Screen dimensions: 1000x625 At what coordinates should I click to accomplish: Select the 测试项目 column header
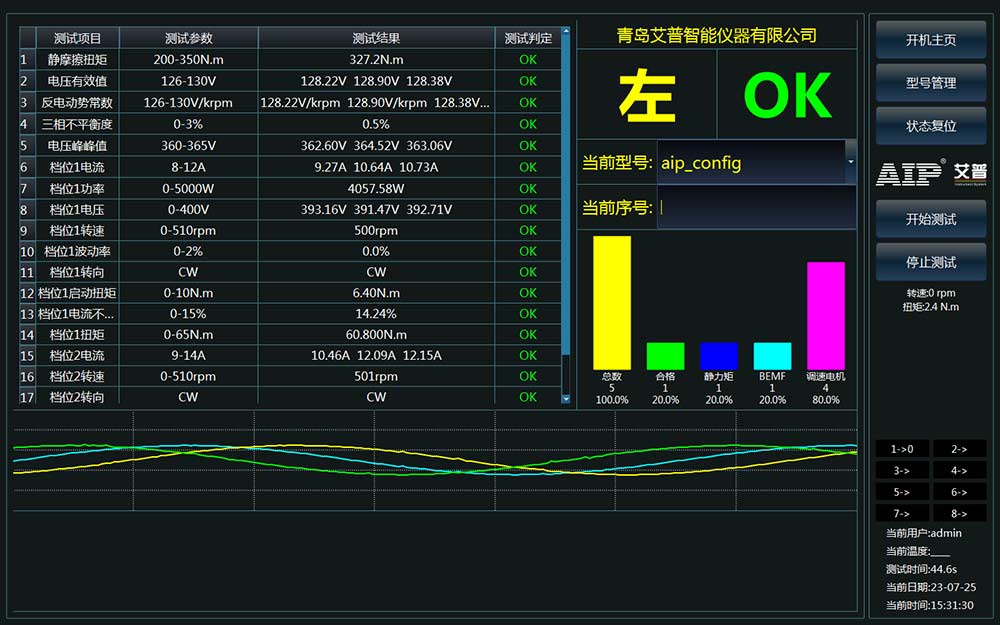pyautogui.click(x=77, y=38)
